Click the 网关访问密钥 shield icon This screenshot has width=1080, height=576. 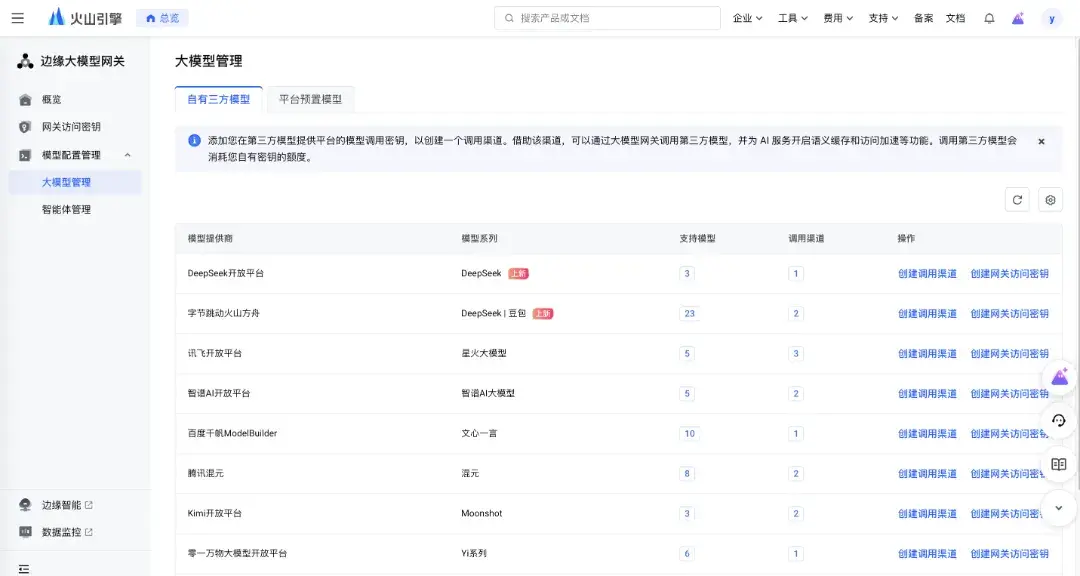[25, 127]
